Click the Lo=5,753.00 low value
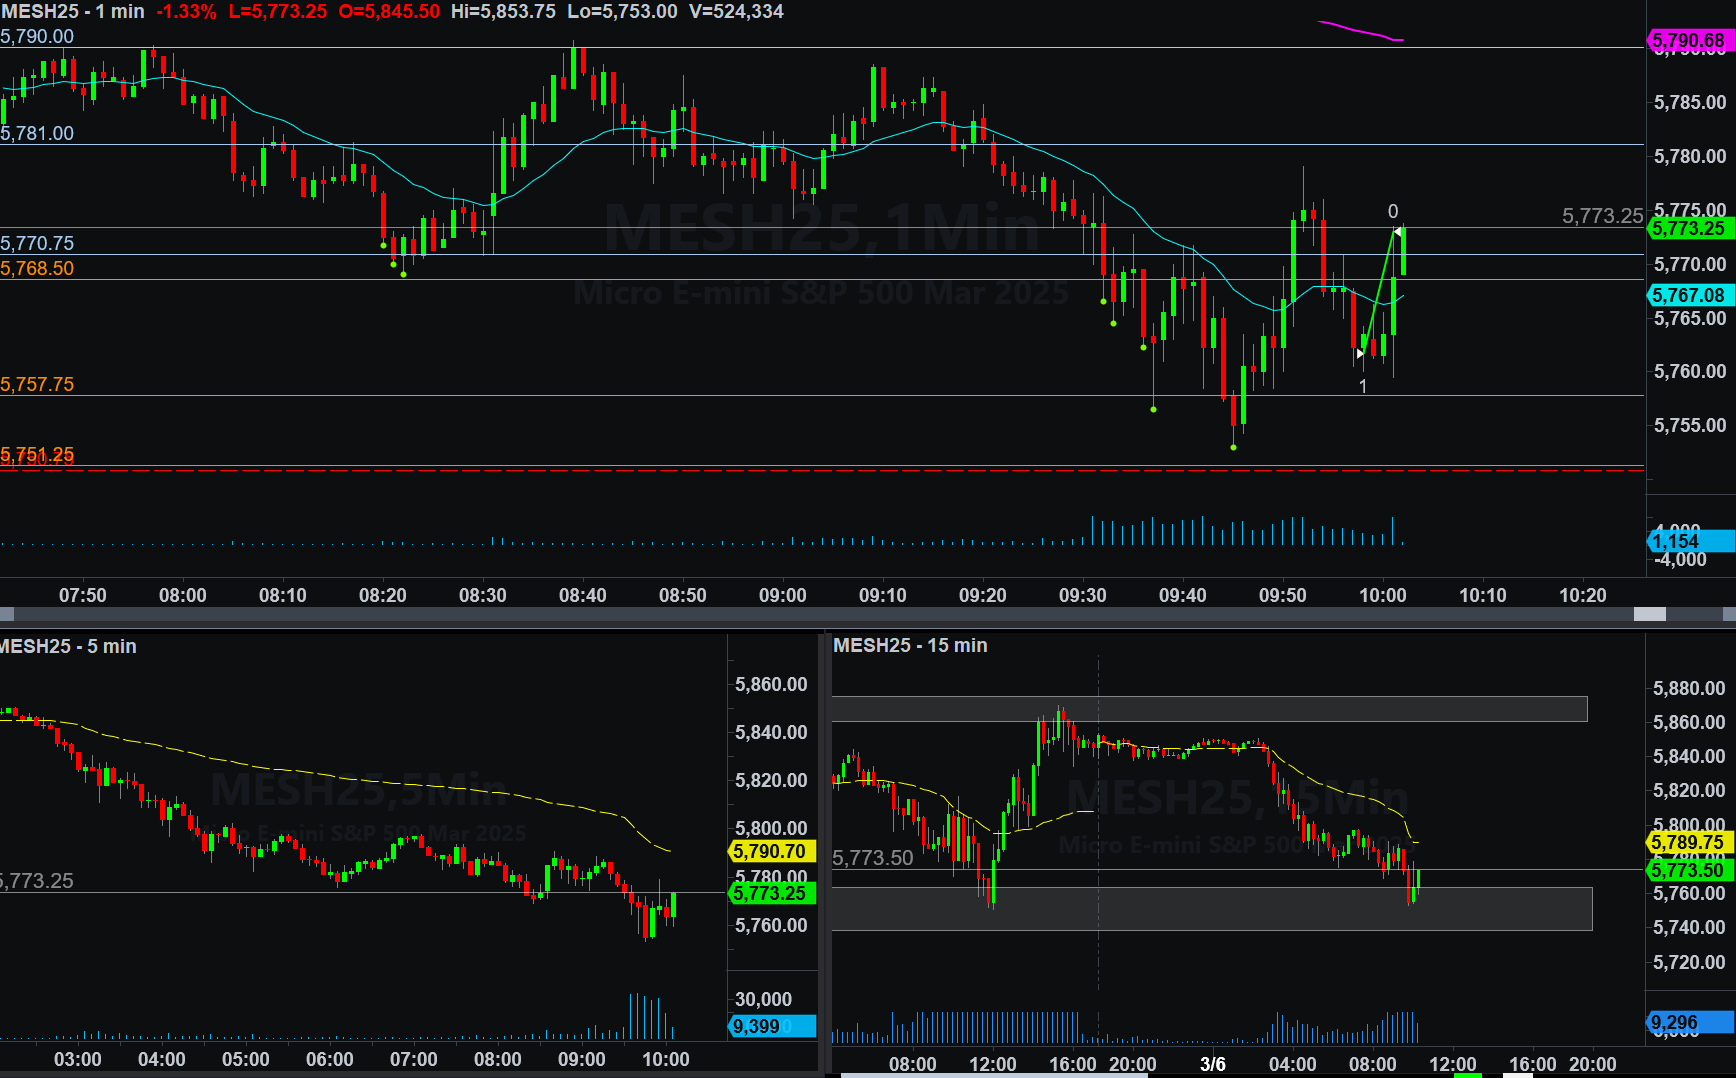This screenshot has width=1736, height=1078. 622,11
